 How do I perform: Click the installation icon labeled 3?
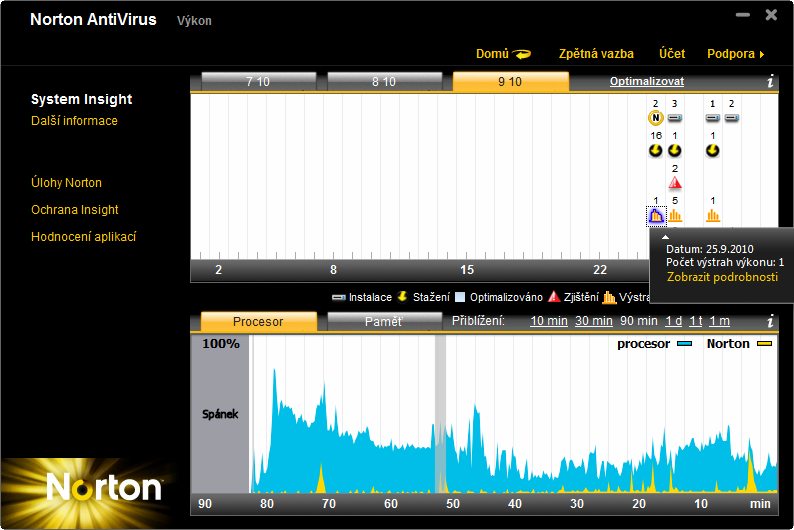(x=674, y=118)
